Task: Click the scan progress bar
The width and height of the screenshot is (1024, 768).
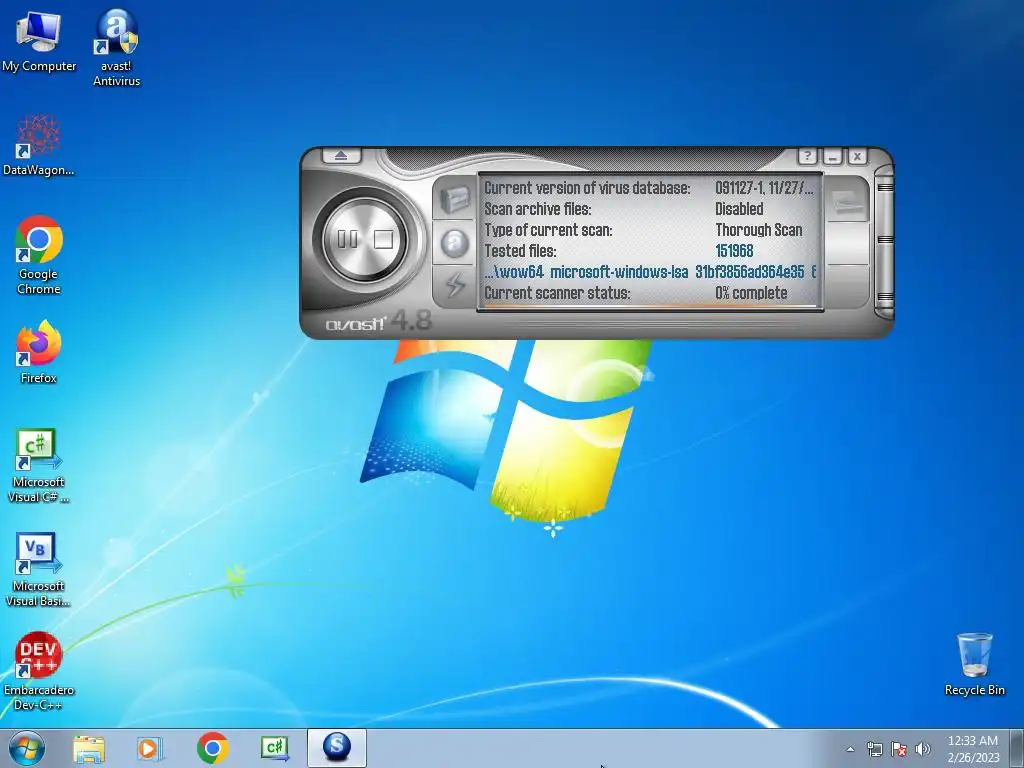Action: click(650, 306)
